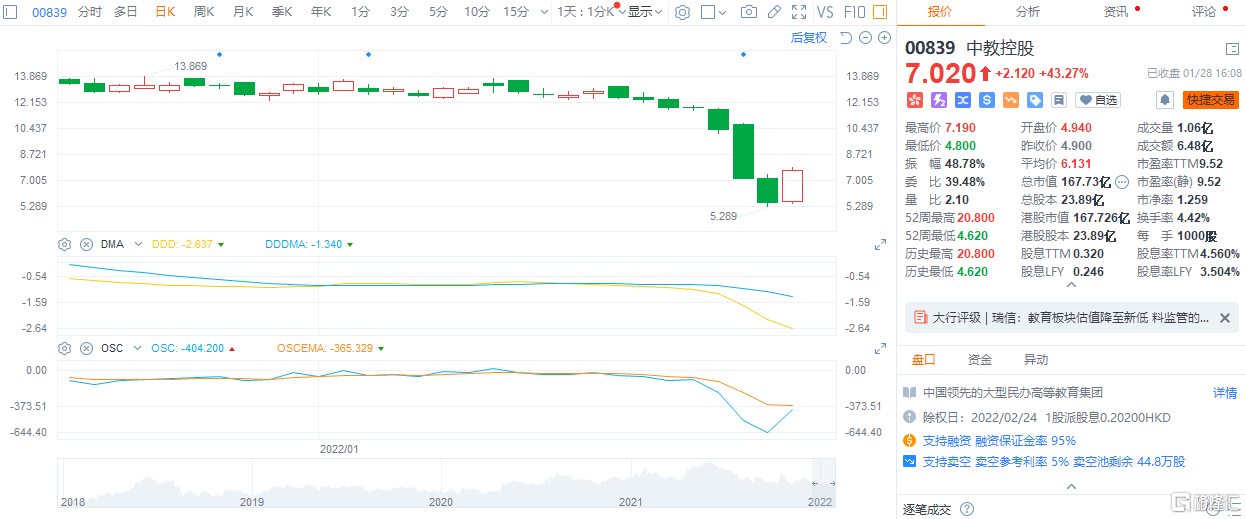This screenshot has height=519, width=1246.
Task: Zoom out chart with minus icon
Action: (x=865, y=38)
